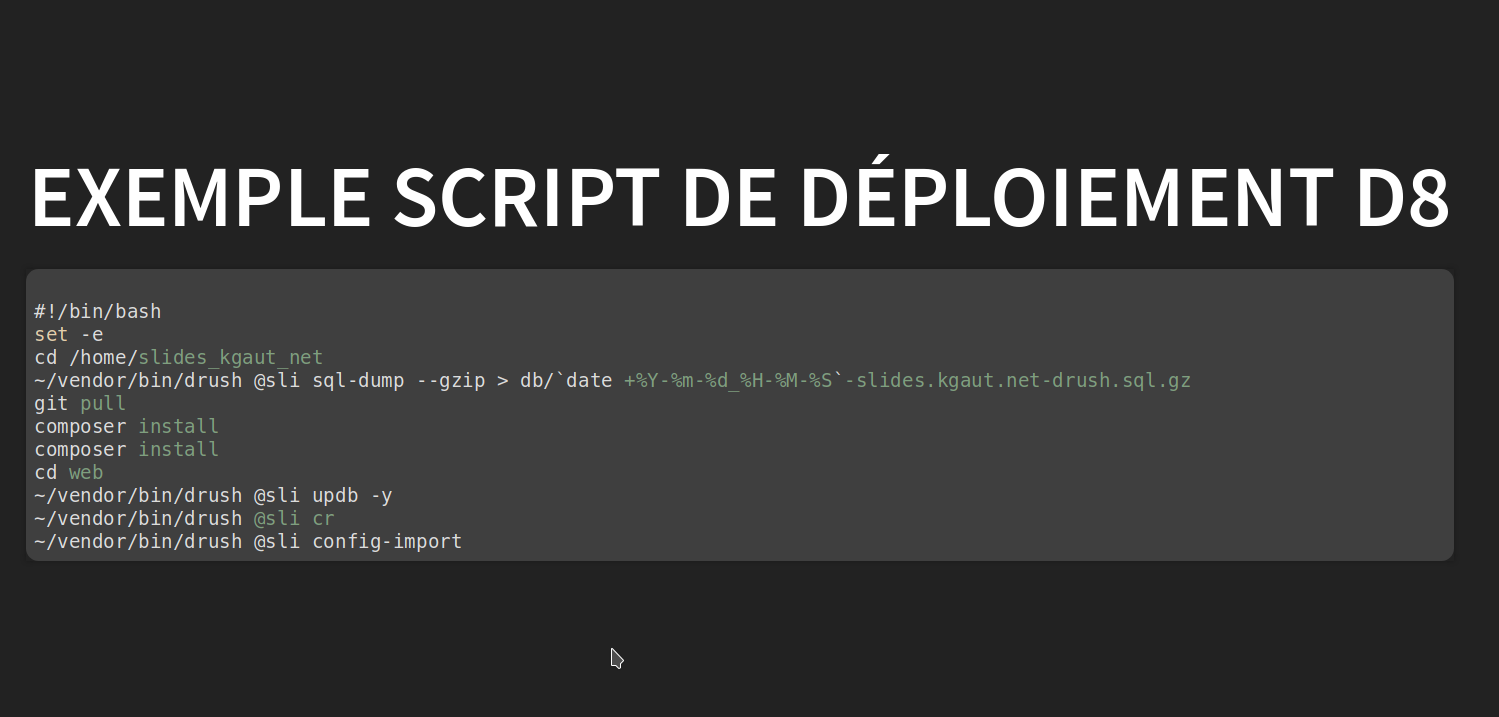The width and height of the screenshot is (1499, 717).
Task: Click "updb -y" in the drush command
Action: click(352, 496)
